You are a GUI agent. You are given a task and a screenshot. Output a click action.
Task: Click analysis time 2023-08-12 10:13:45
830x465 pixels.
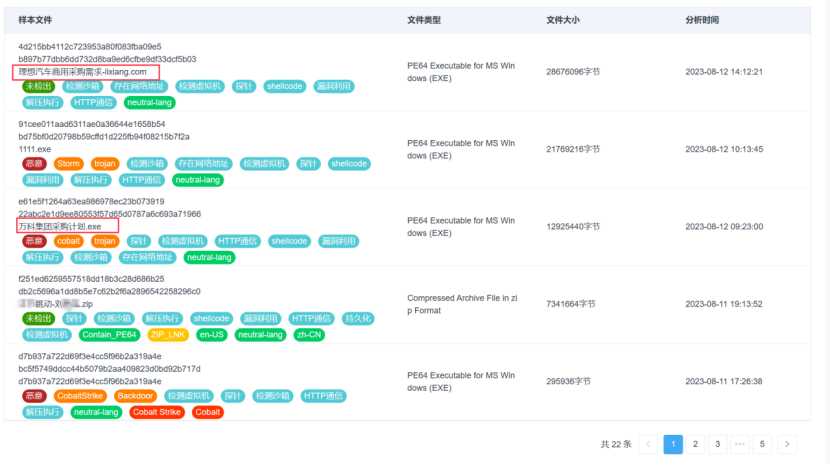(x=724, y=149)
